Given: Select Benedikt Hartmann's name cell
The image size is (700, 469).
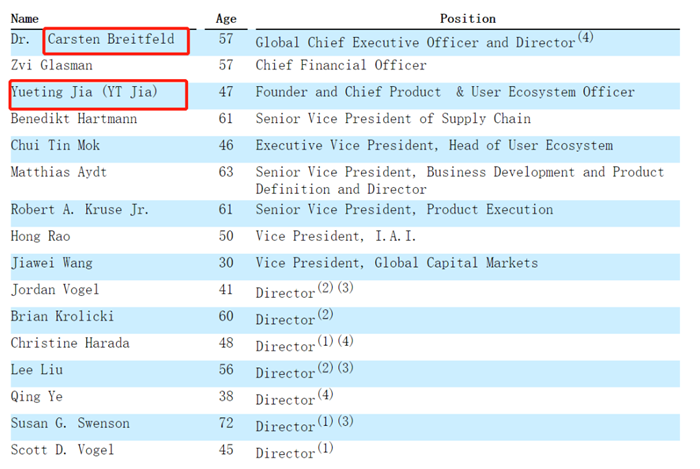Looking at the screenshot, I should coord(73,120).
